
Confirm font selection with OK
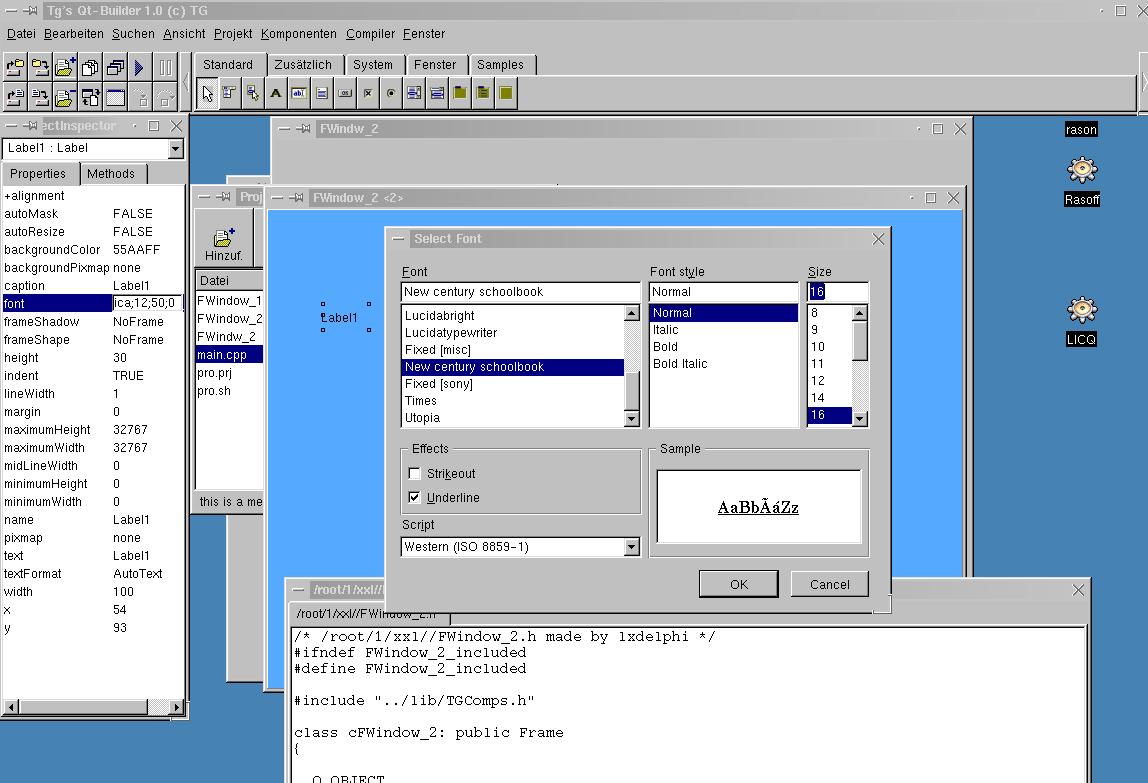pyautogui.click(x=738, y=585)
